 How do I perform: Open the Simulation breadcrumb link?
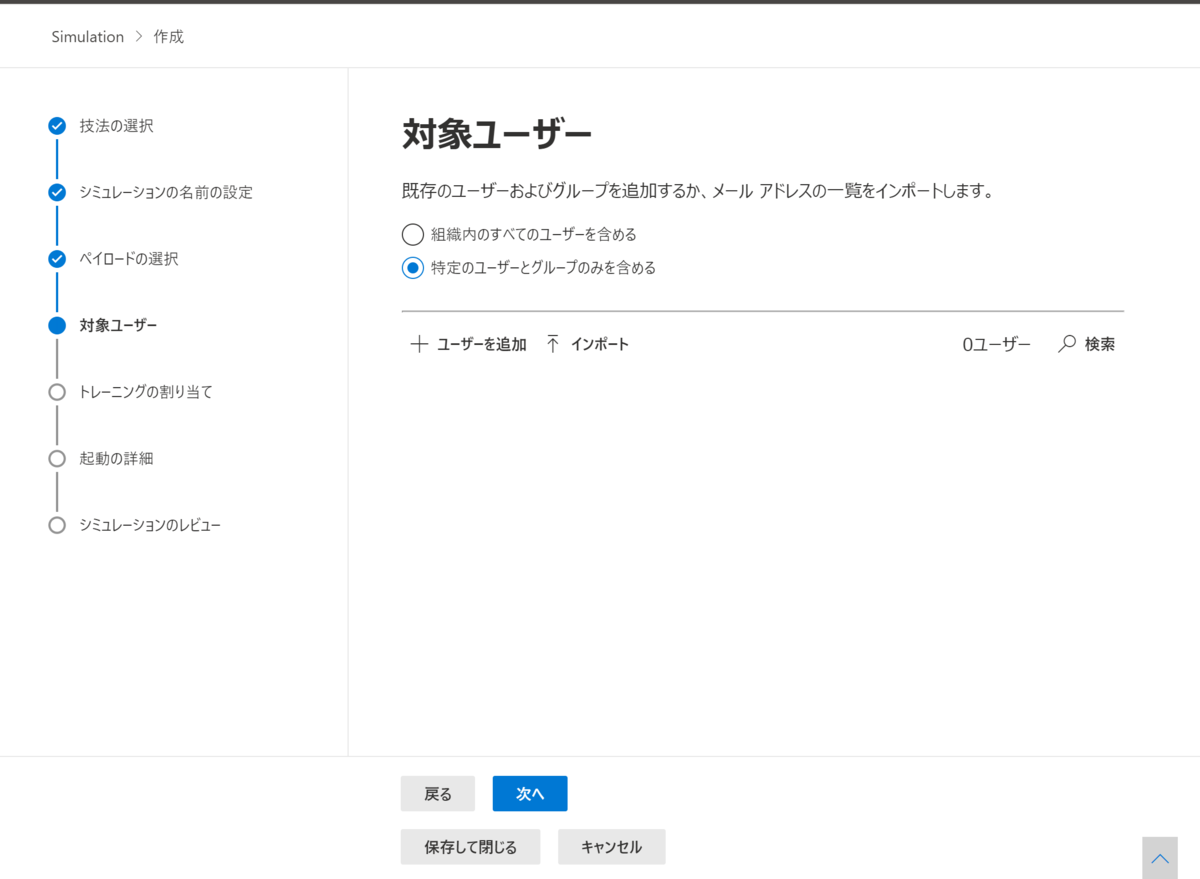(x=87, y=36)
